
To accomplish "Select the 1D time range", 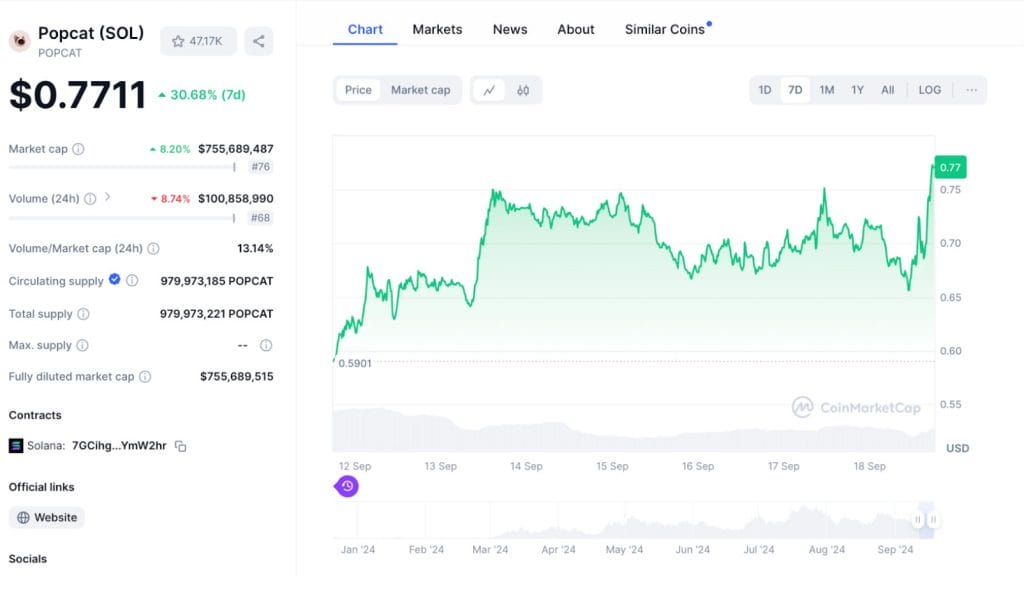I will tap(765, 90).
